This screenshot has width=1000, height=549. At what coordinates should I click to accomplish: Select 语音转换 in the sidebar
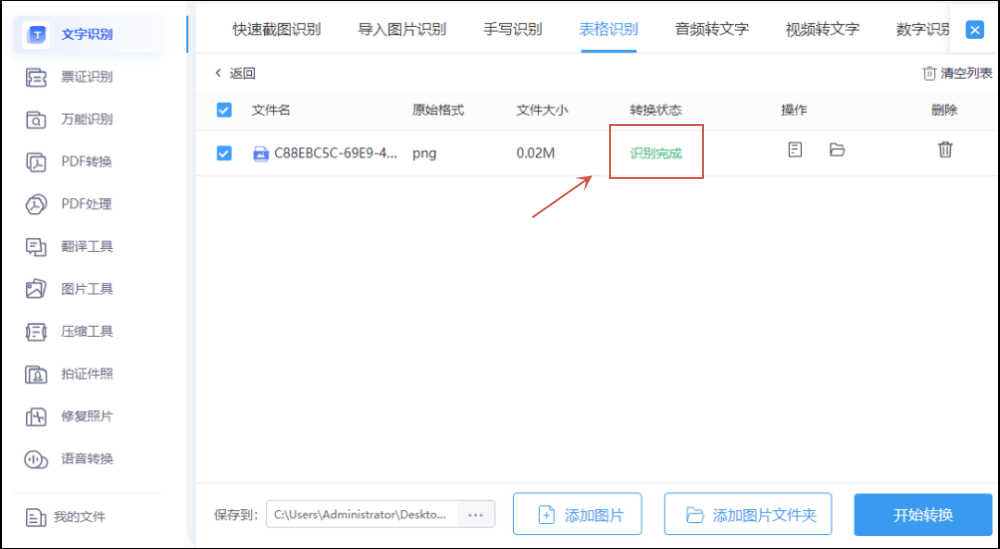[69, 458]
